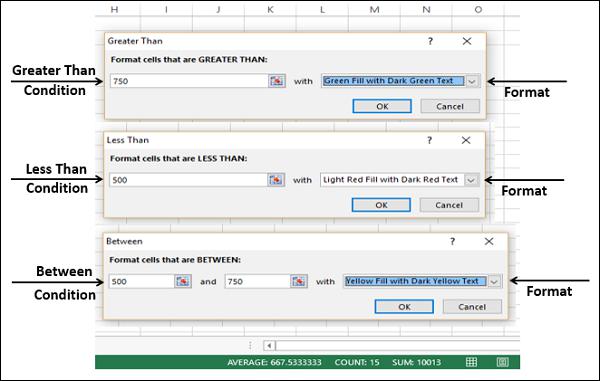
Task: Expand Yellow Fill with Dark Yellow Text dropdown
Action: point(494,282)
